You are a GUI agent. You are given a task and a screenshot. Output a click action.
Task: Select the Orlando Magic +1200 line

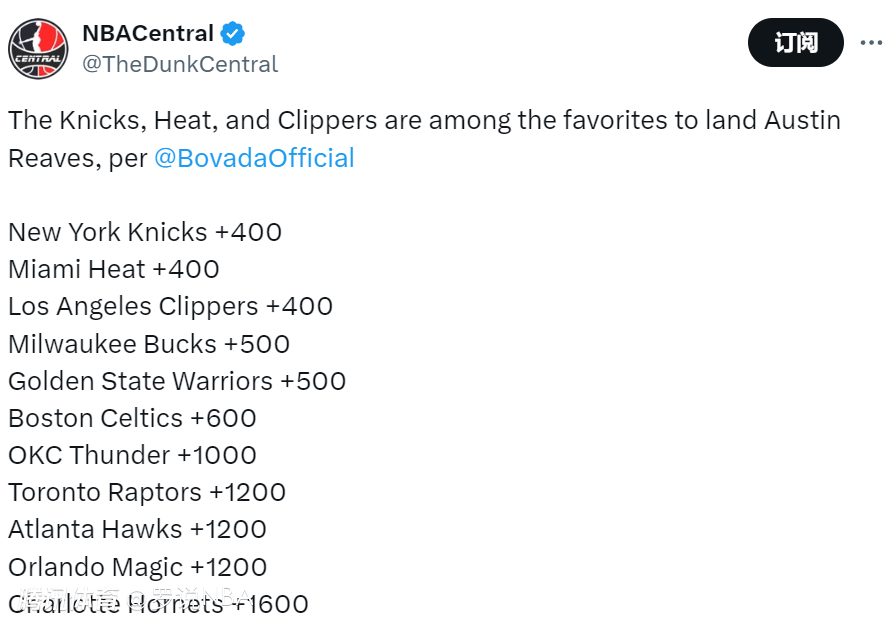click(137, 567)
